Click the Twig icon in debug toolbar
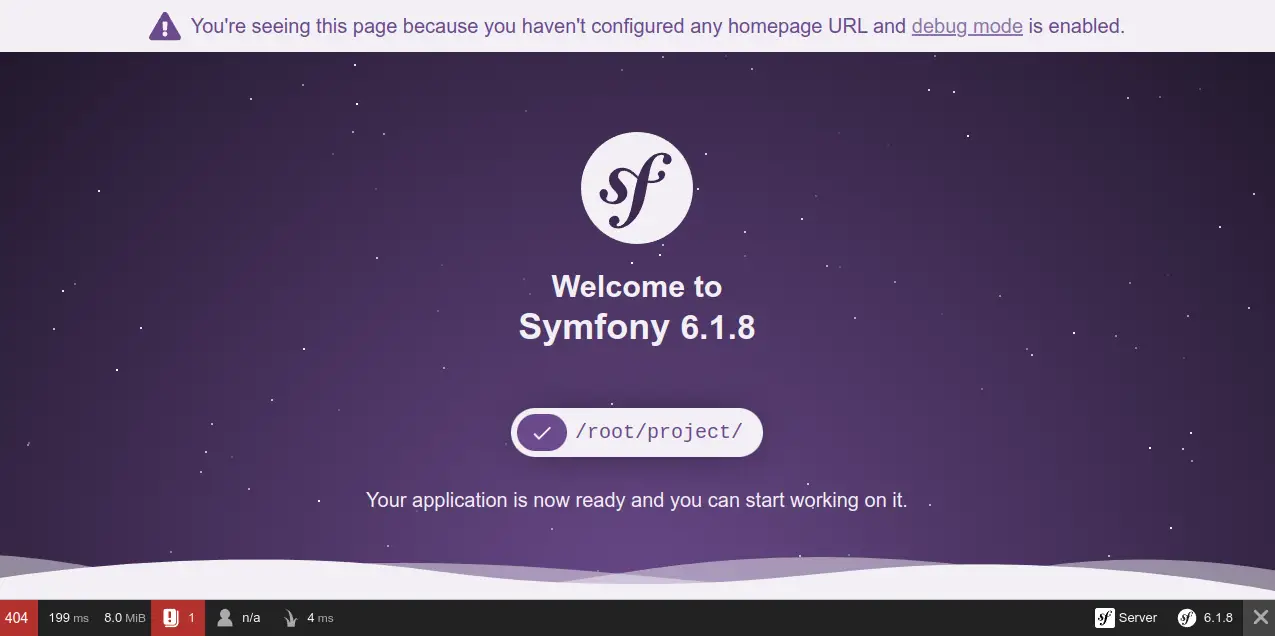The width and height of the screenshot is (1275, 636). tap(291, 618)
